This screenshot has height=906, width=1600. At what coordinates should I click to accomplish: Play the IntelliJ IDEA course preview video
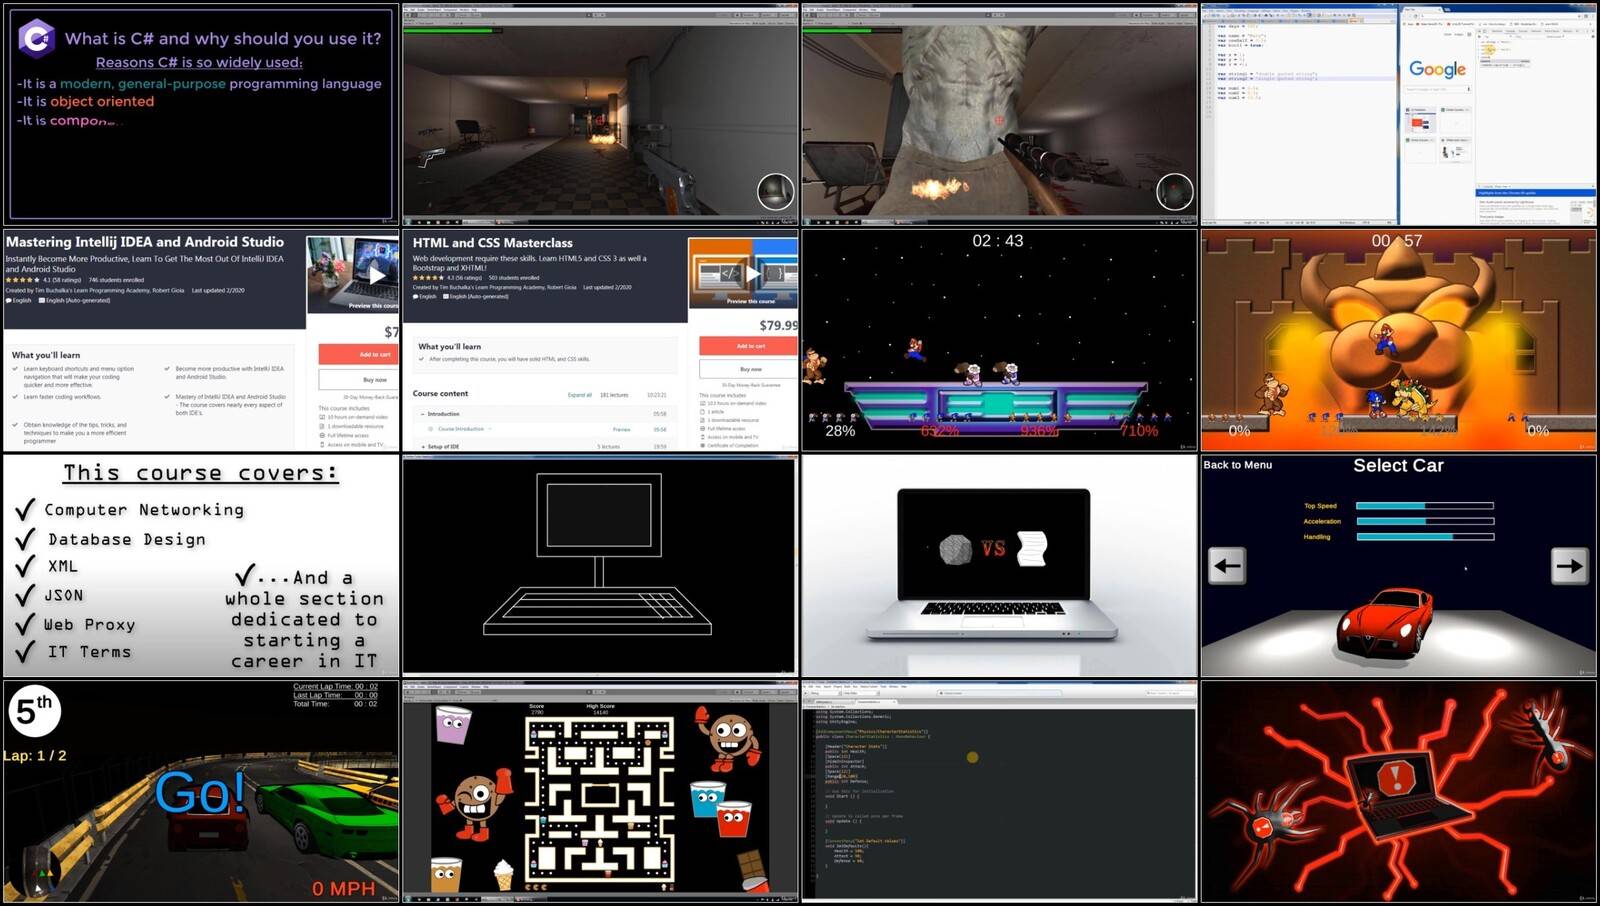(377, 274)
